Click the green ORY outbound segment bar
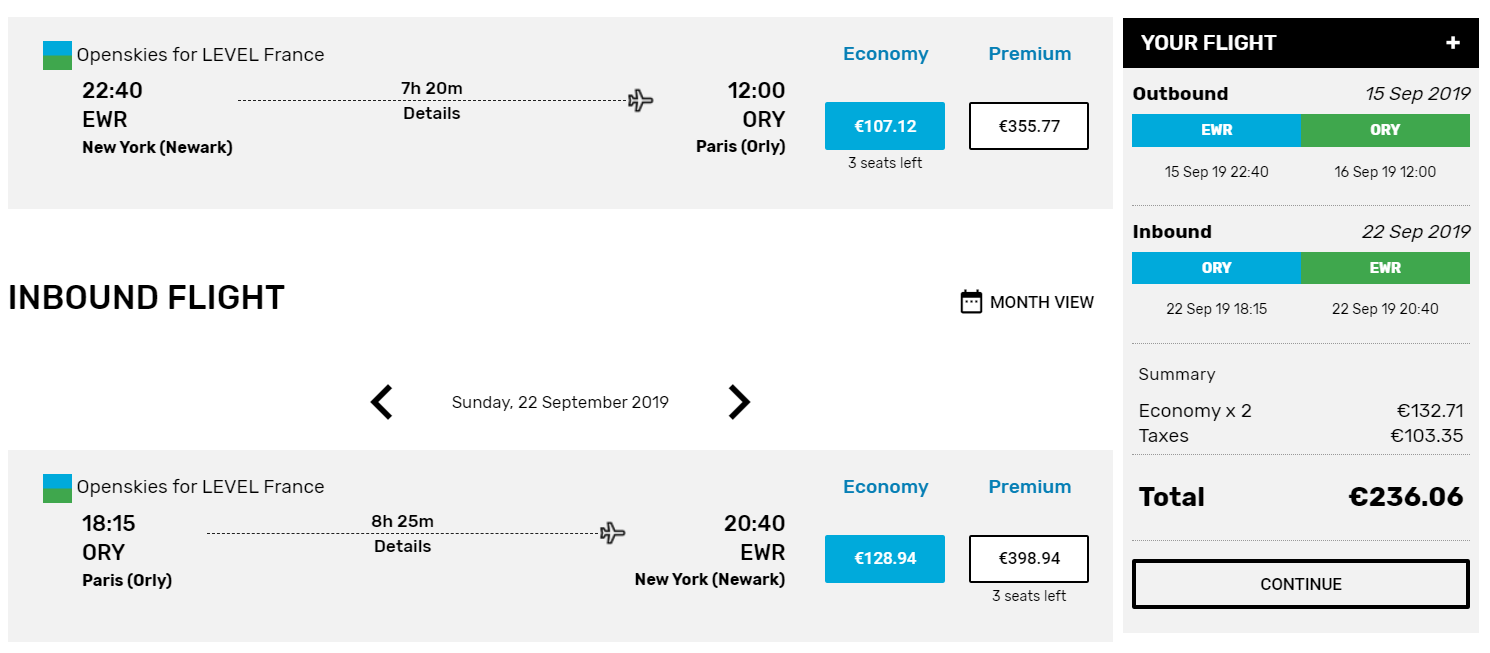 pos(1385,130)
